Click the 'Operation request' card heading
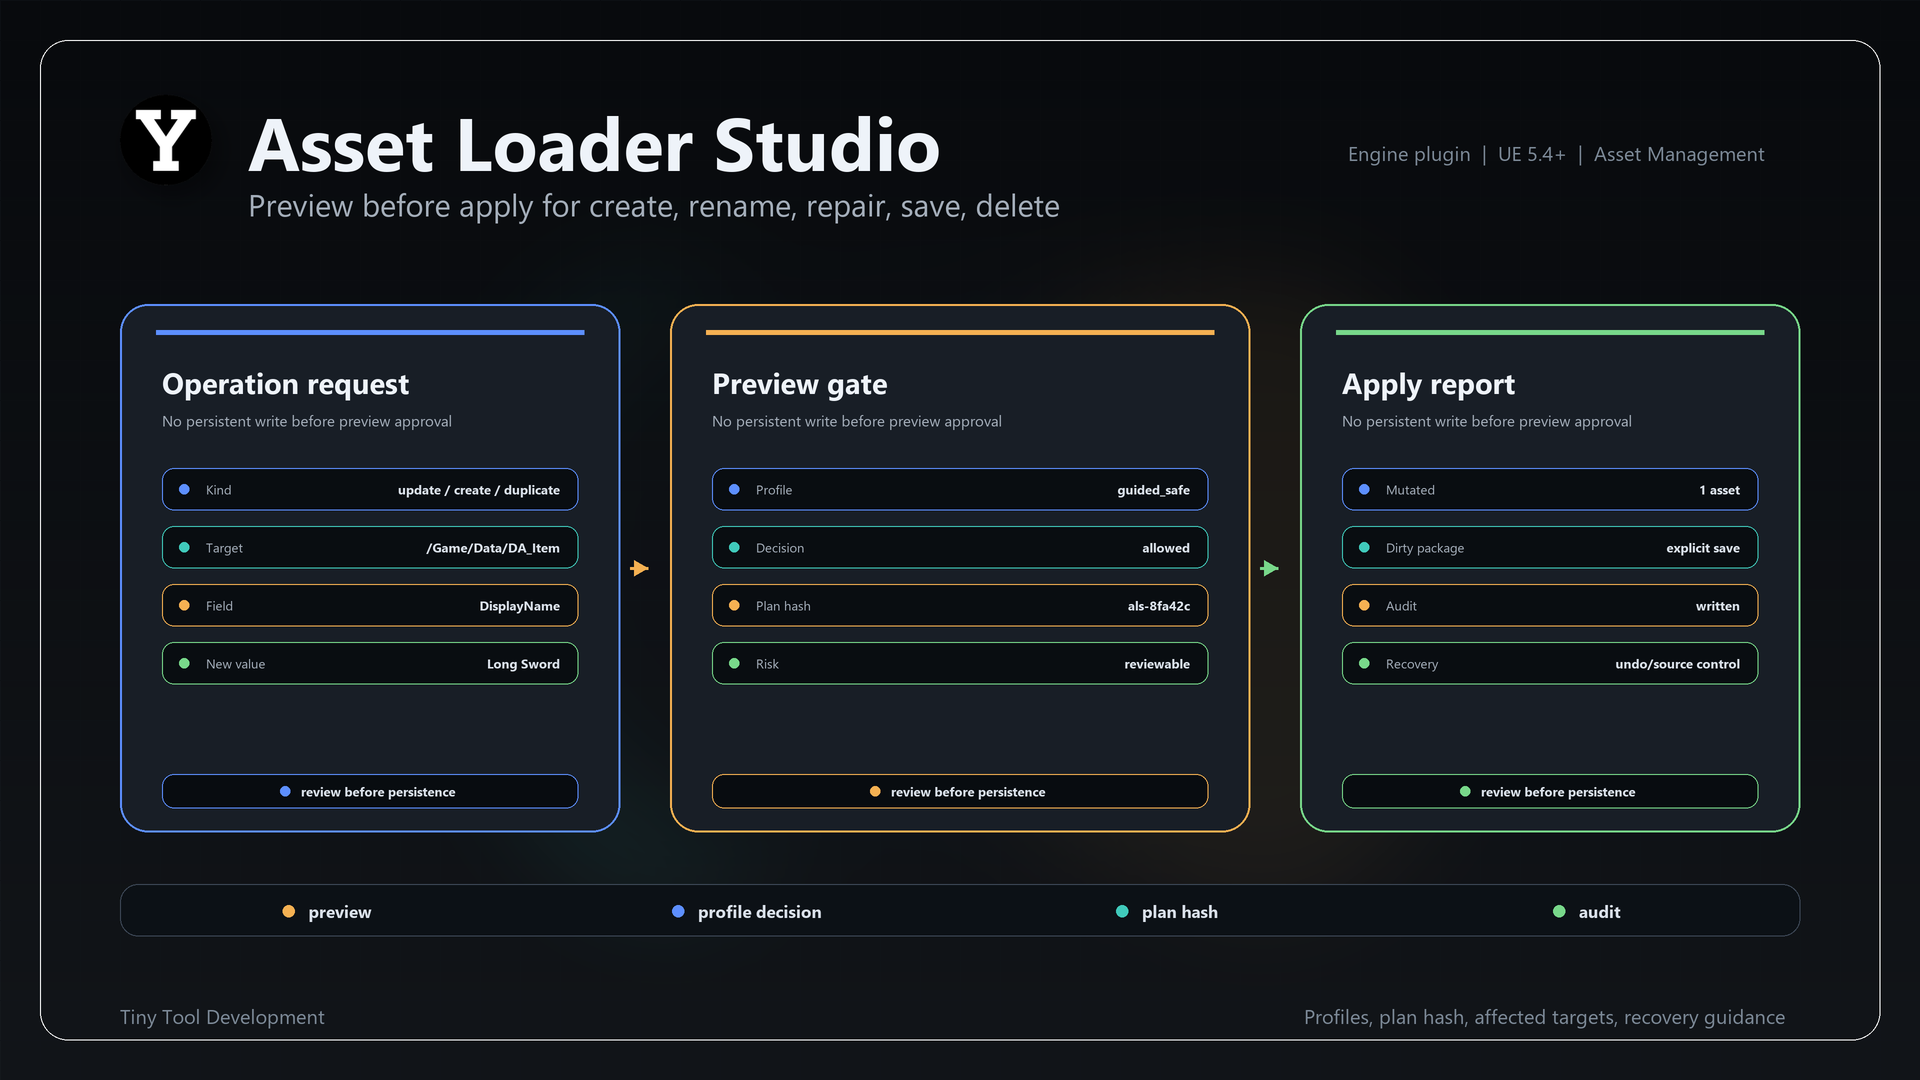 coord(286,385)
